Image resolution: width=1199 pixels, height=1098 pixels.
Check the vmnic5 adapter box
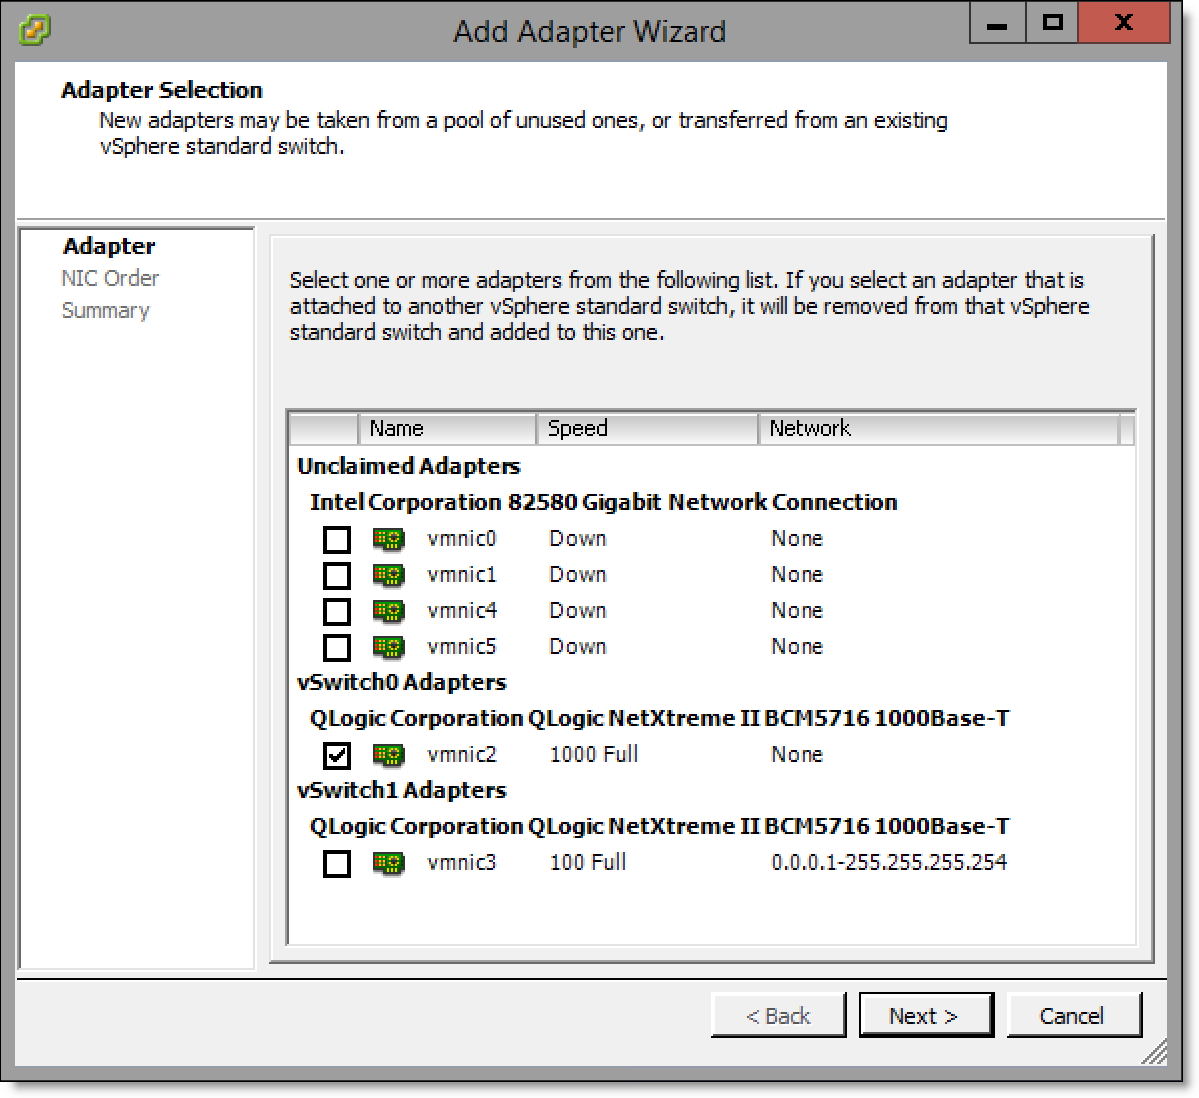pos(337,648)
